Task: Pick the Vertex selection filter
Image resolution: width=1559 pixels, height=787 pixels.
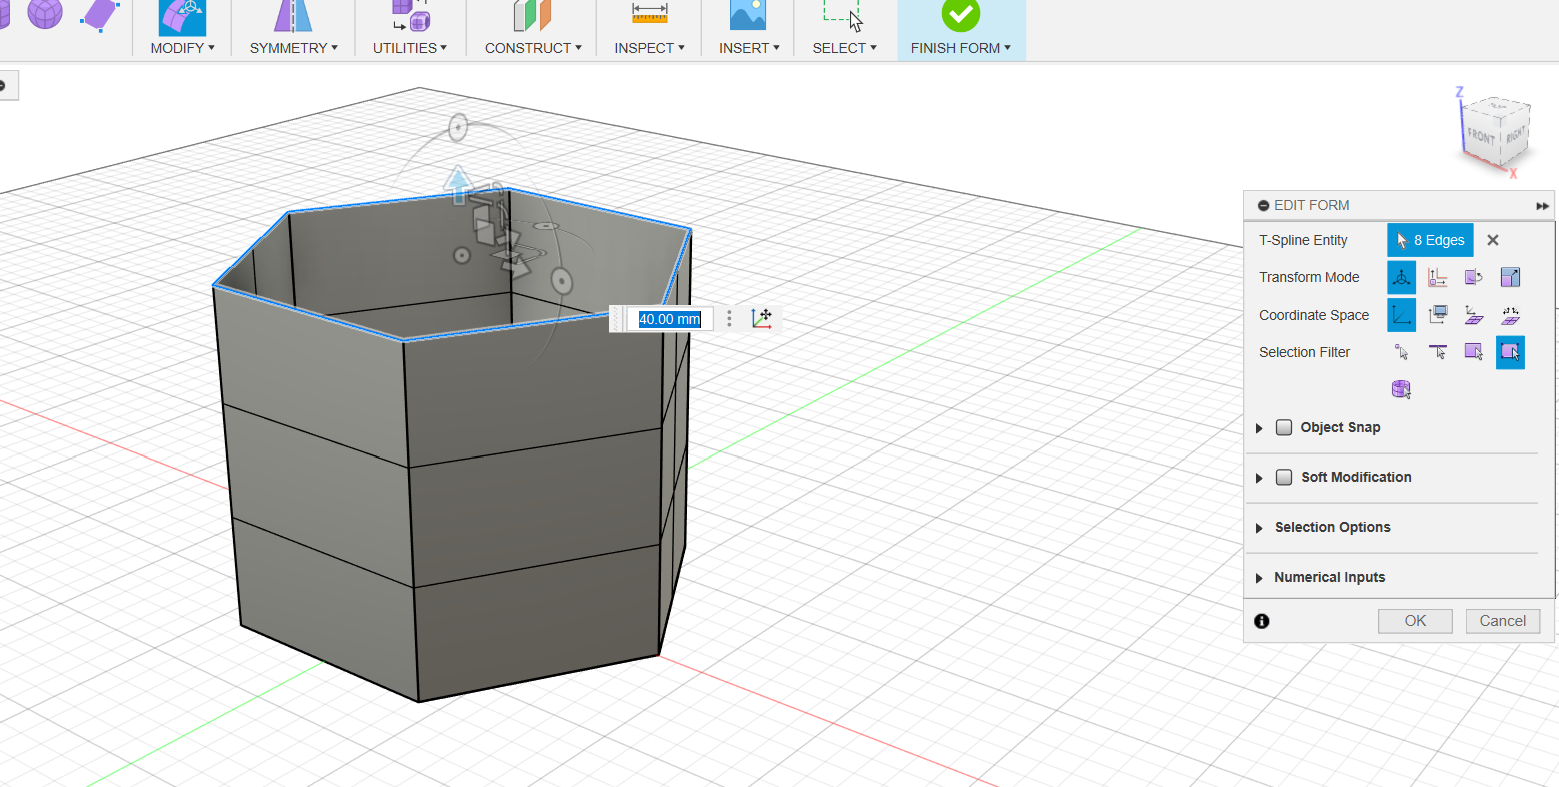Action: click(1401, 352)
